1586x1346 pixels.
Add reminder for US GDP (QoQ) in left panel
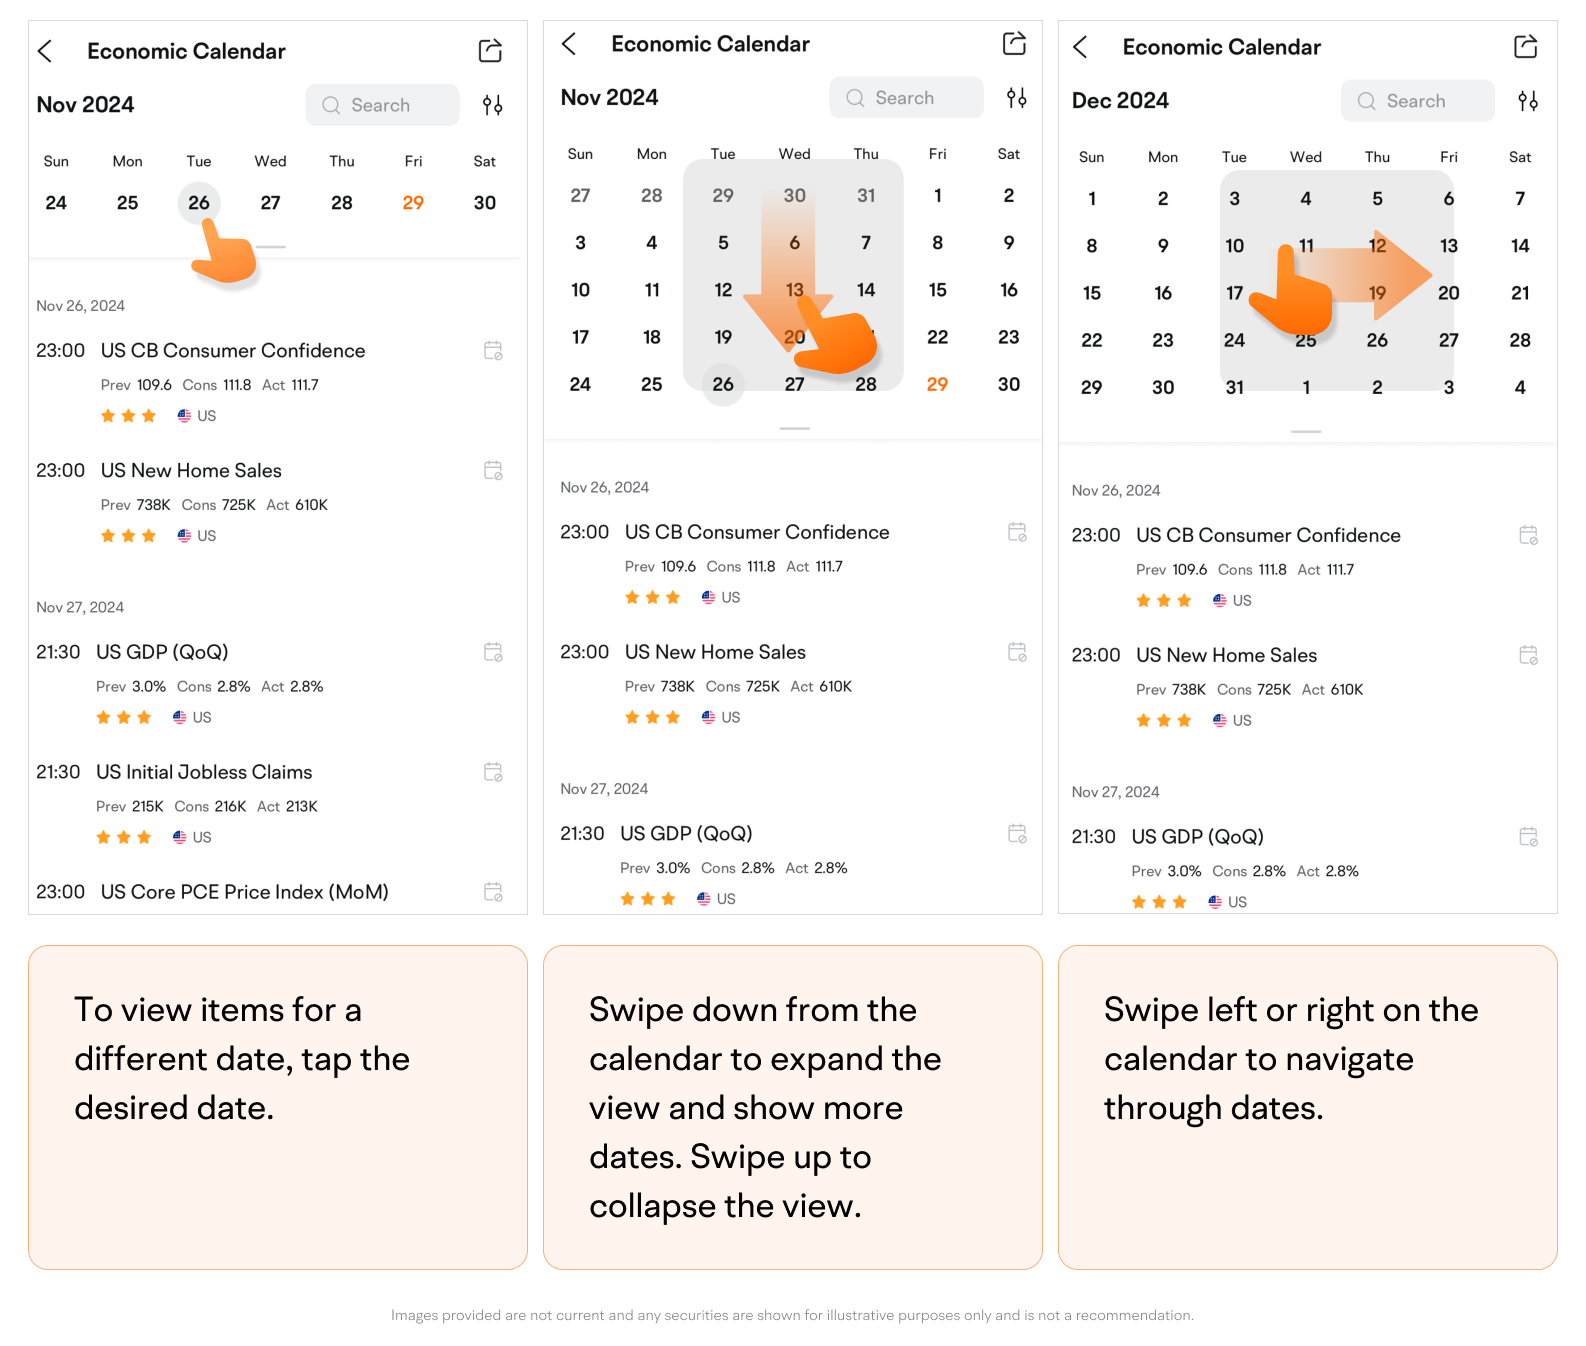pos(493,652)
